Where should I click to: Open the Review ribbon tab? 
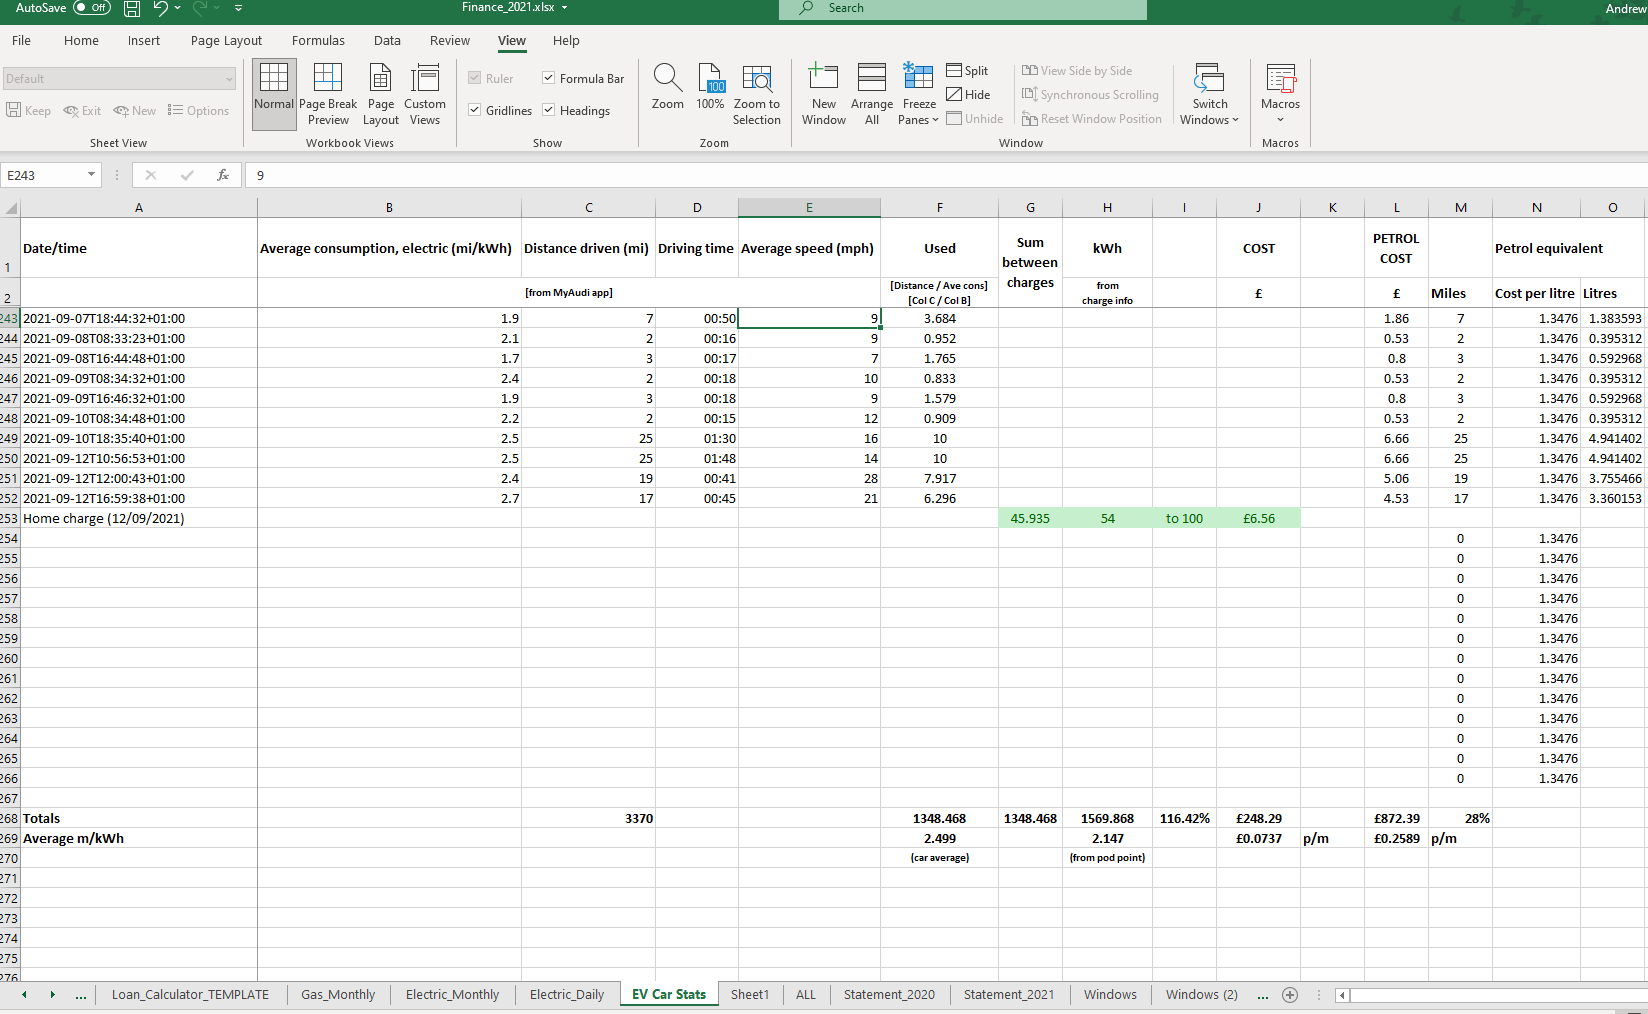click(x=450, y=41)
